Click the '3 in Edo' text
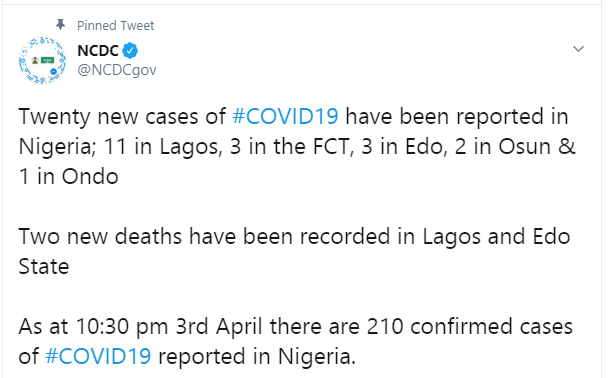The height and width of the screenshot is (378, 610). (402, 147)
